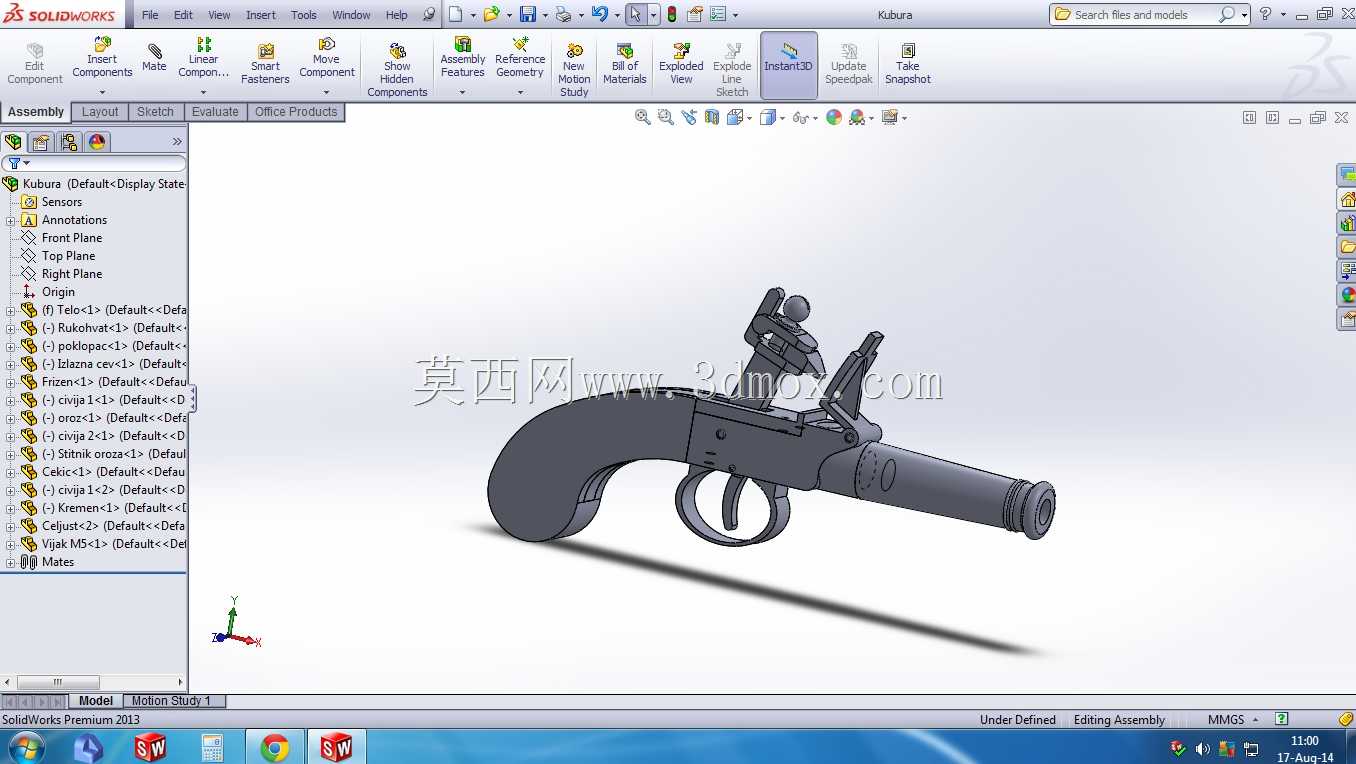Open PropertyManager tab icon
The width and height of the screenshot is (1356, 764).
[41, 142]
